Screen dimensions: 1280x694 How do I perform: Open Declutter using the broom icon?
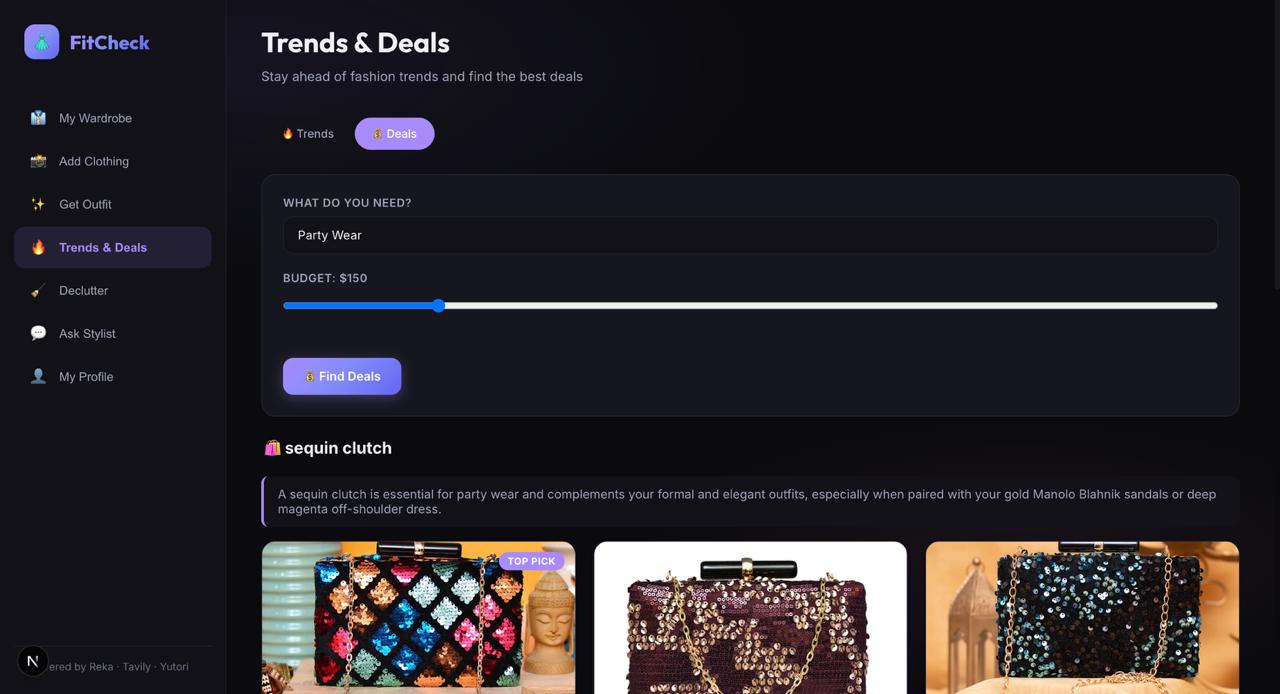pyautogui.click(x=38, y=290)
